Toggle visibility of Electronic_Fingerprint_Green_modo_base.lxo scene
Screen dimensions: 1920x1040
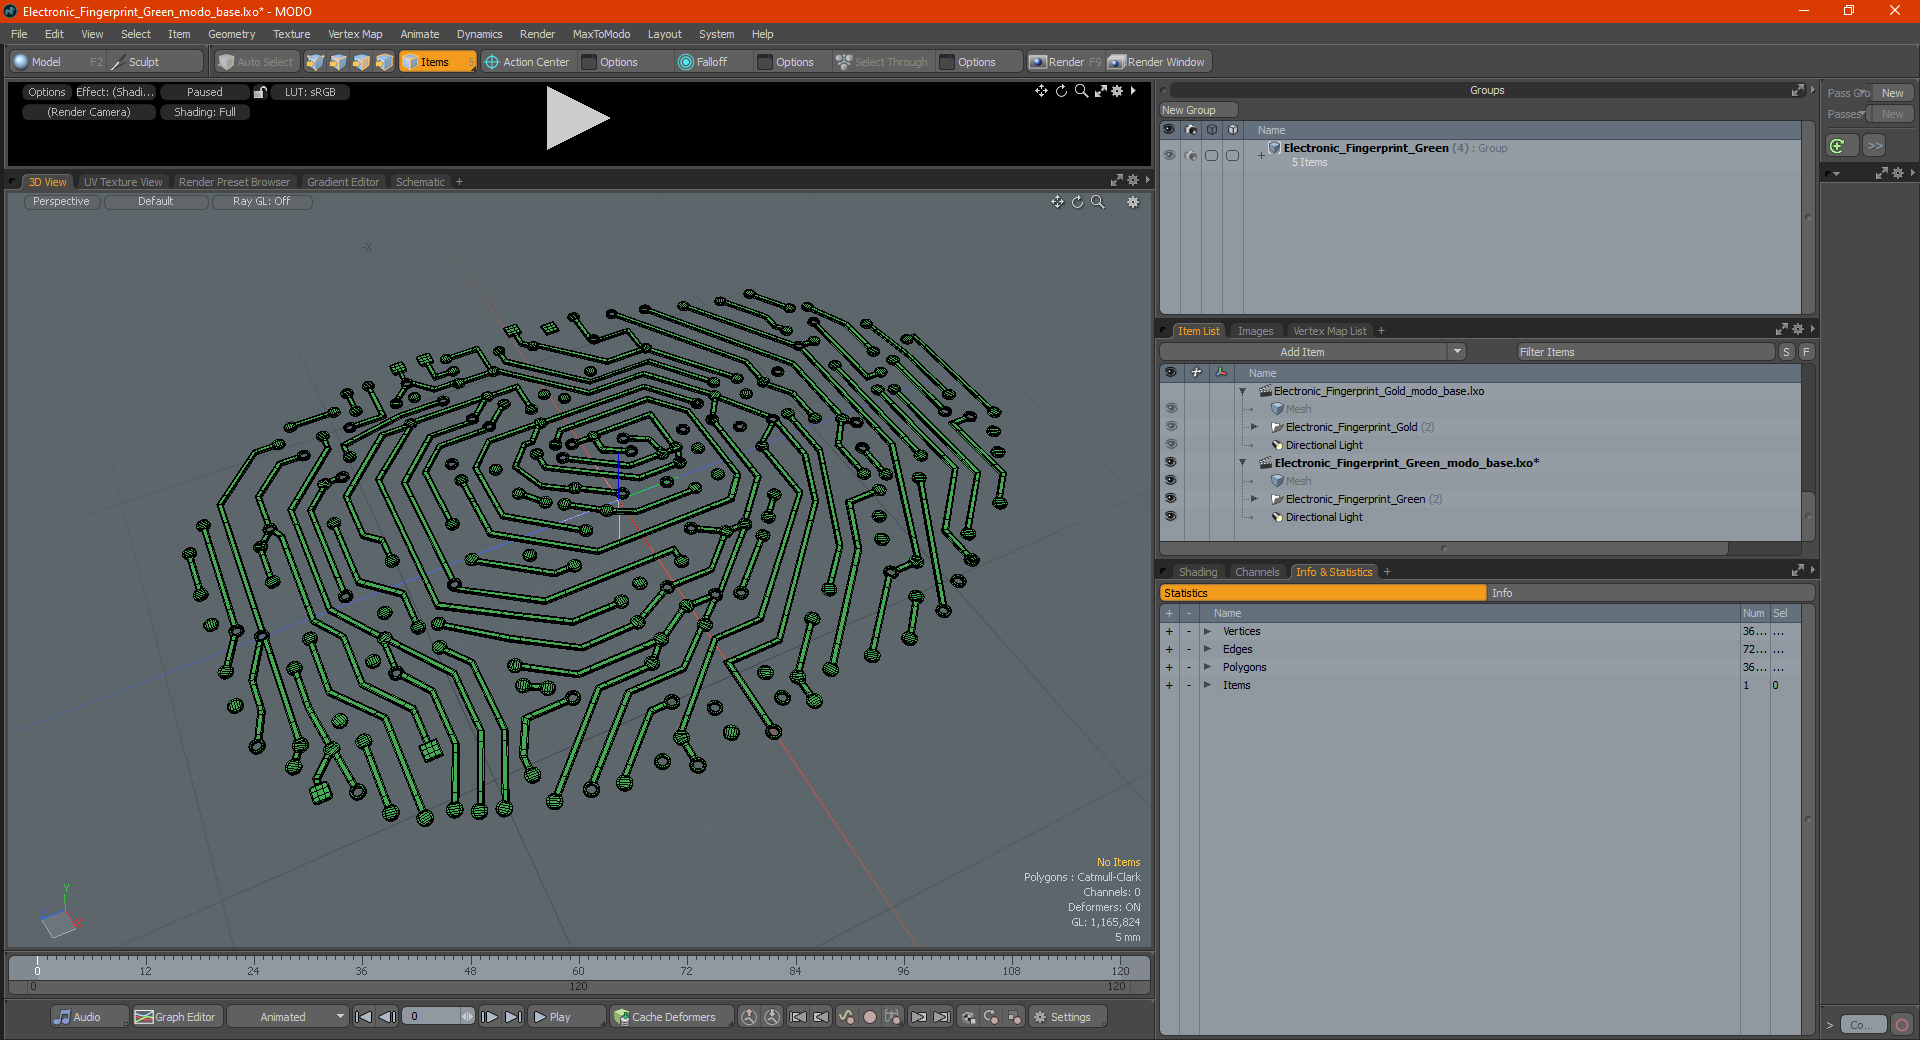(x=1171, y=463)
